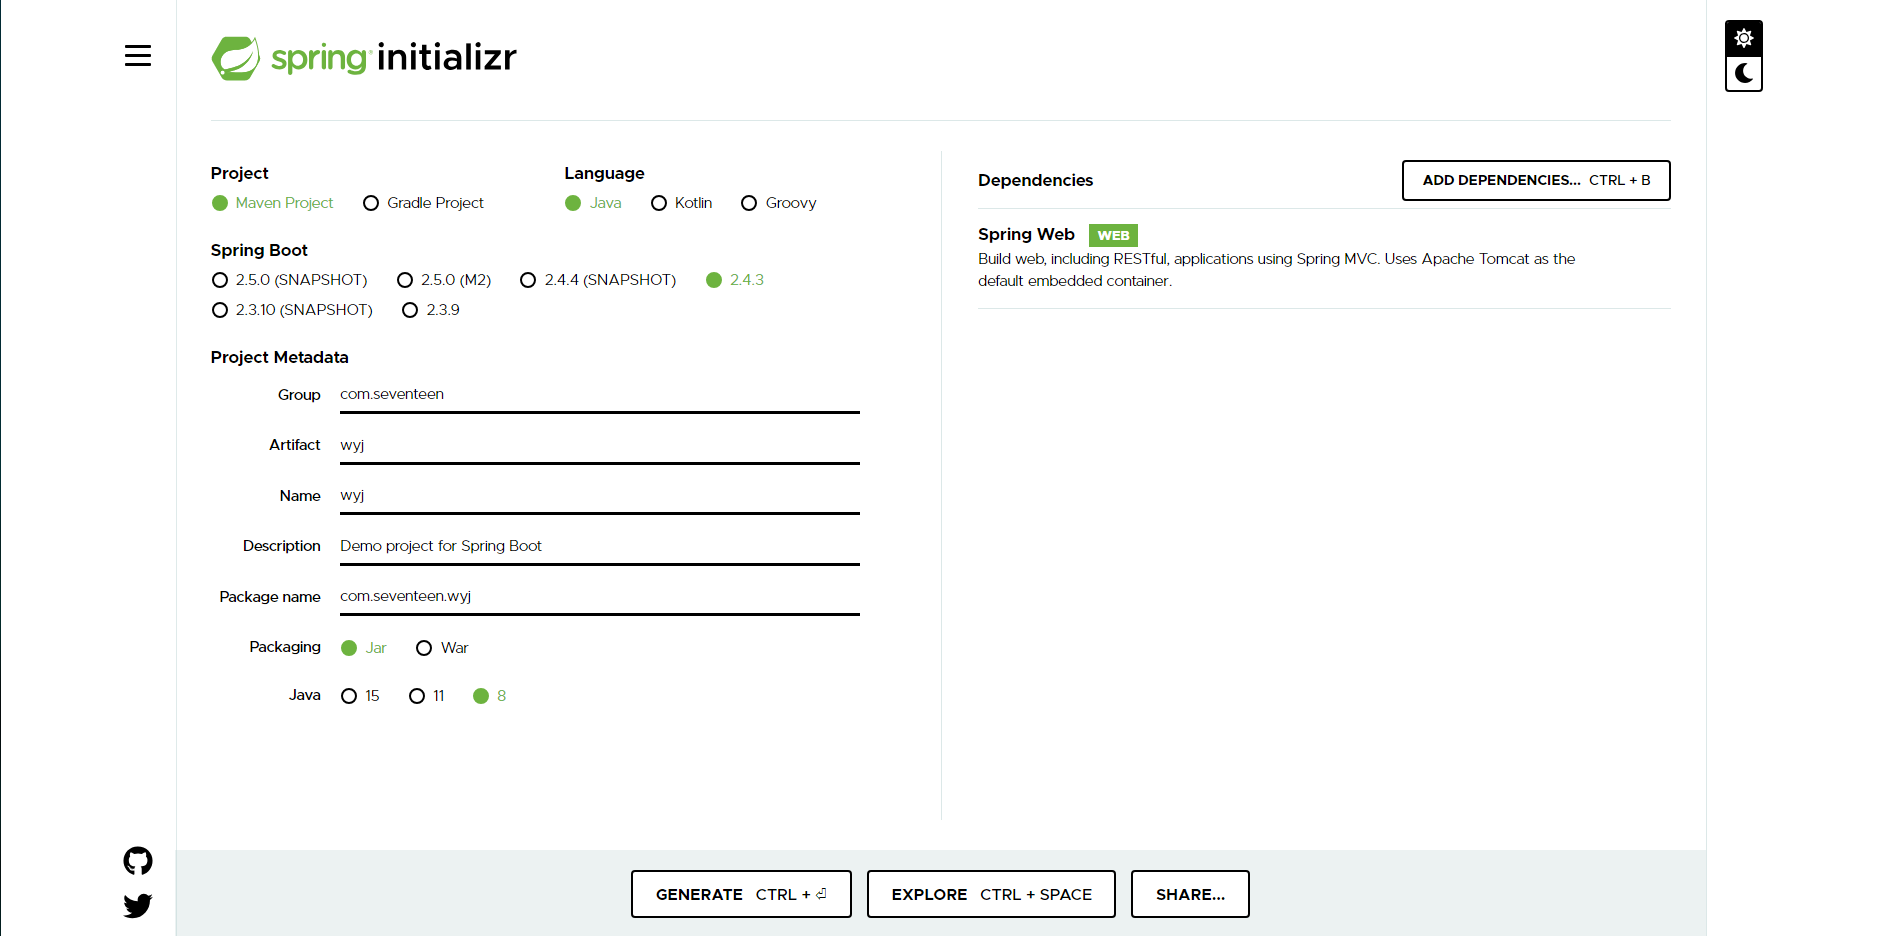Click the Project section heading
This screenshot has height=936, width=1879.
click(239, 173)
